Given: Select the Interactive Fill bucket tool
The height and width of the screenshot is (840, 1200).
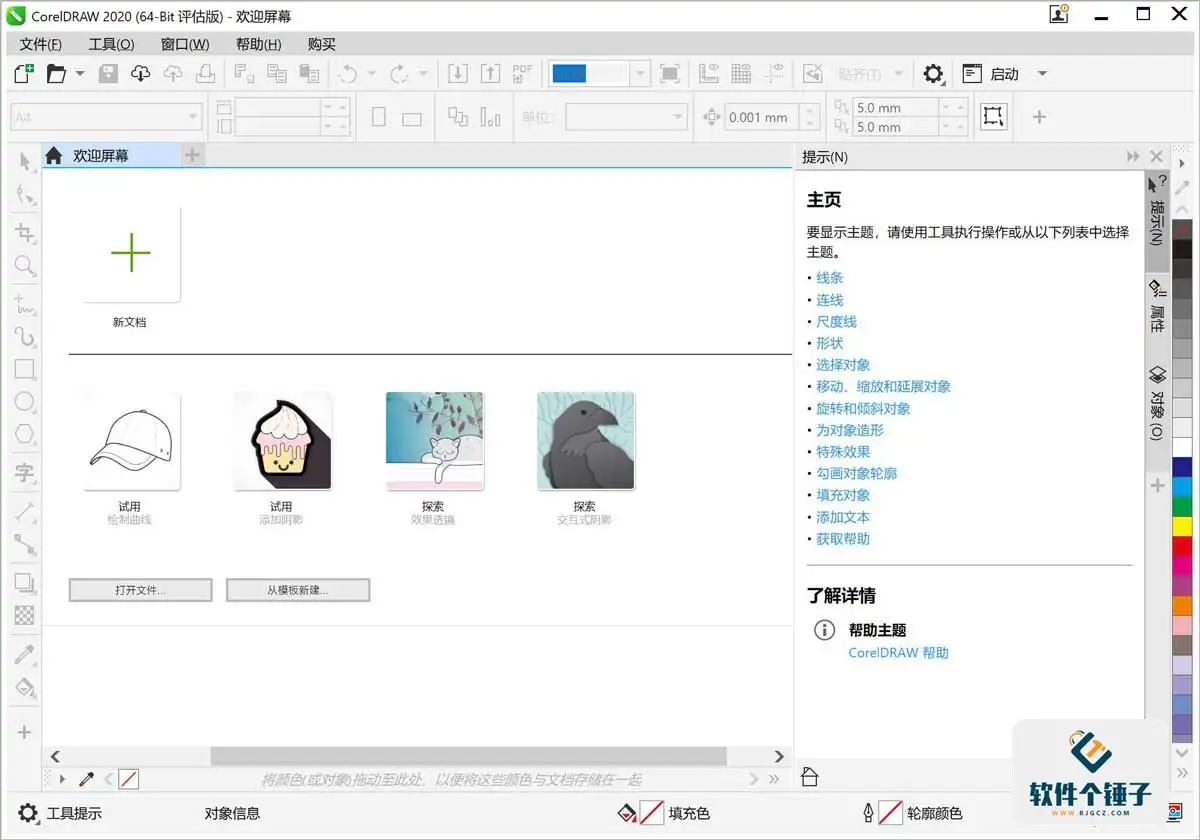Looking at the screenshot, I should coord(25,687).
